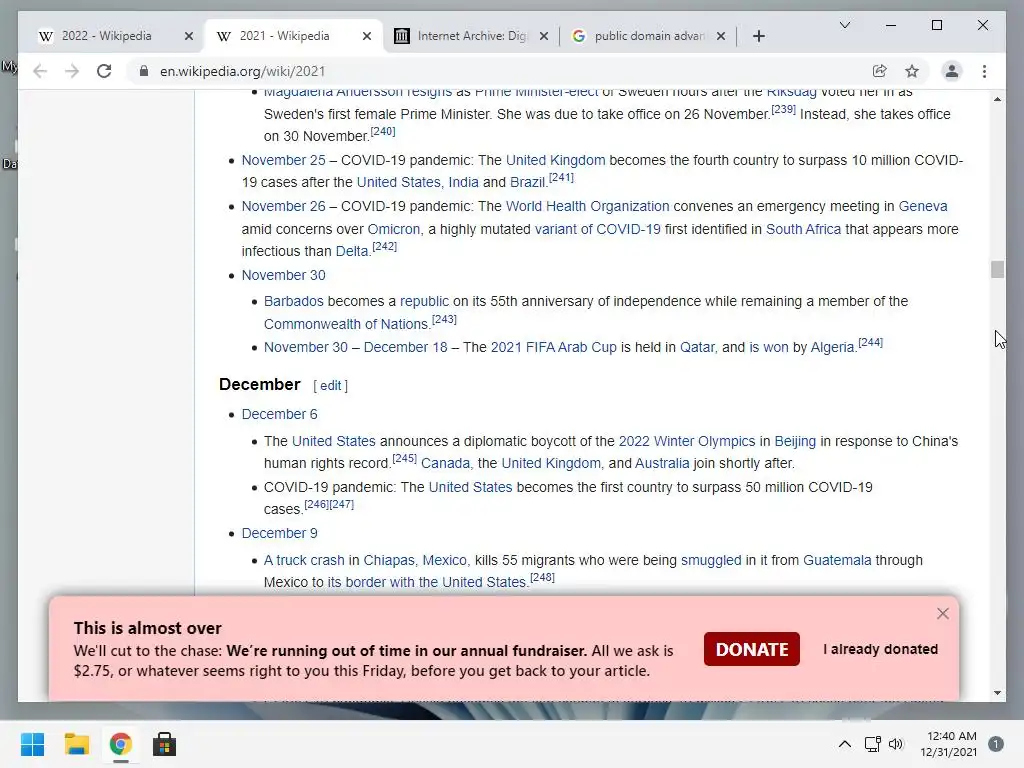Open the Qatar link
The height and width of the screenshot is (768, 1024).
(697, 347)
